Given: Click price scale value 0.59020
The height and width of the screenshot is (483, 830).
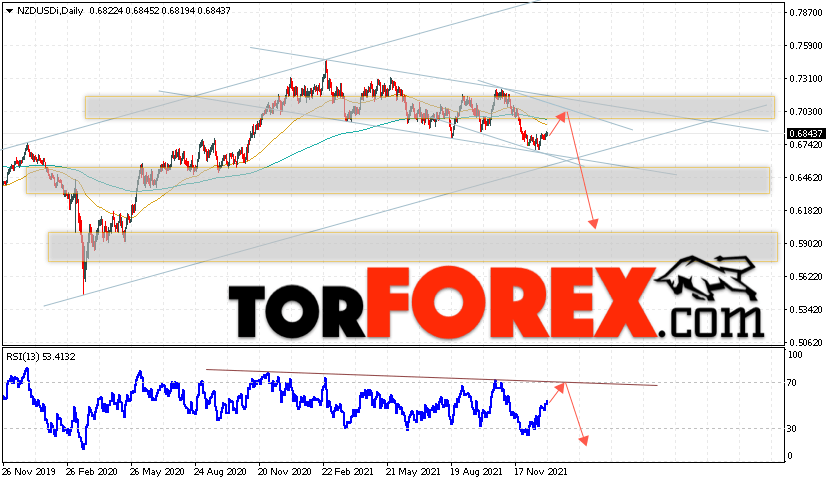Looking at the screenshot, I should (x=806, y=244).
